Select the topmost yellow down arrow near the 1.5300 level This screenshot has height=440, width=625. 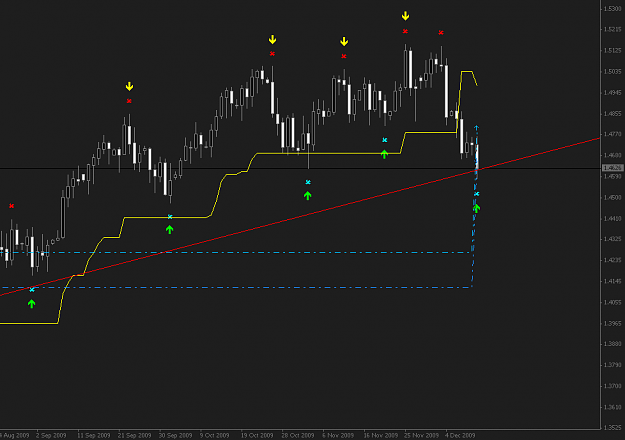click(405, 16)
